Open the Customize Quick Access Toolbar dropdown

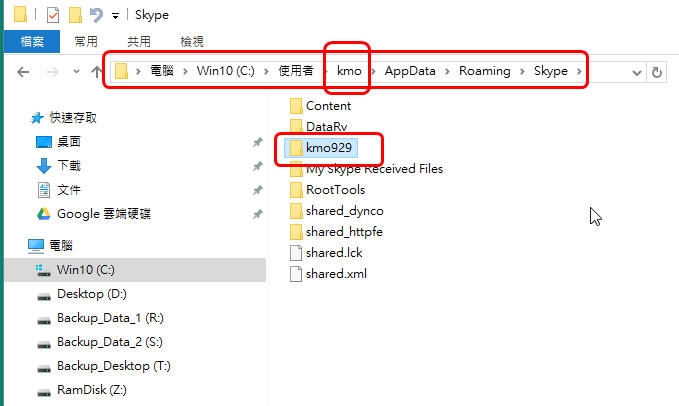pyautogui.click(x=115, y=16)
